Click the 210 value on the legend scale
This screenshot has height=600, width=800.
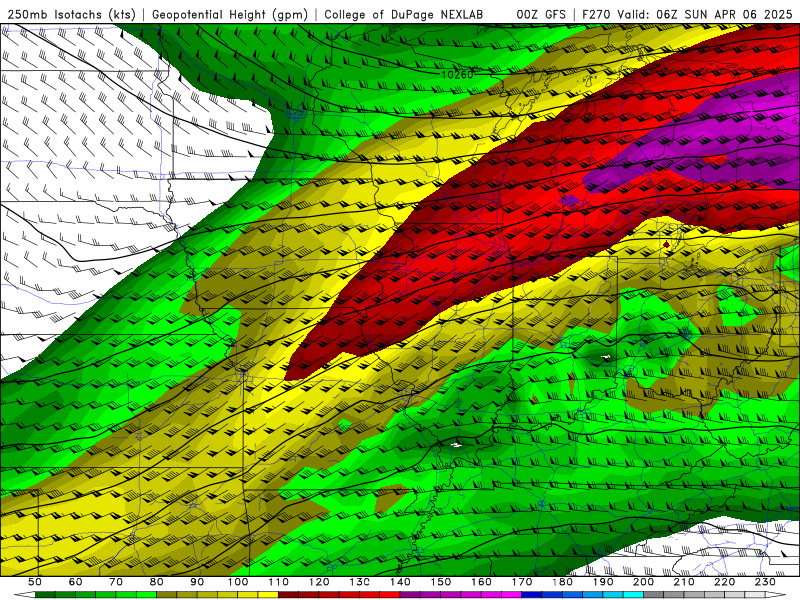click(x=684, y=582)
